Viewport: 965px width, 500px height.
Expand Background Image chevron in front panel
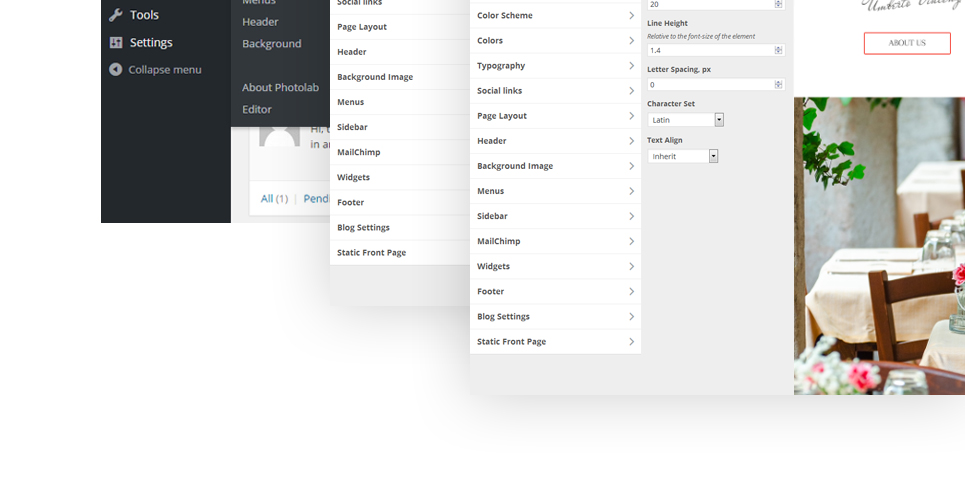point(631,166)
